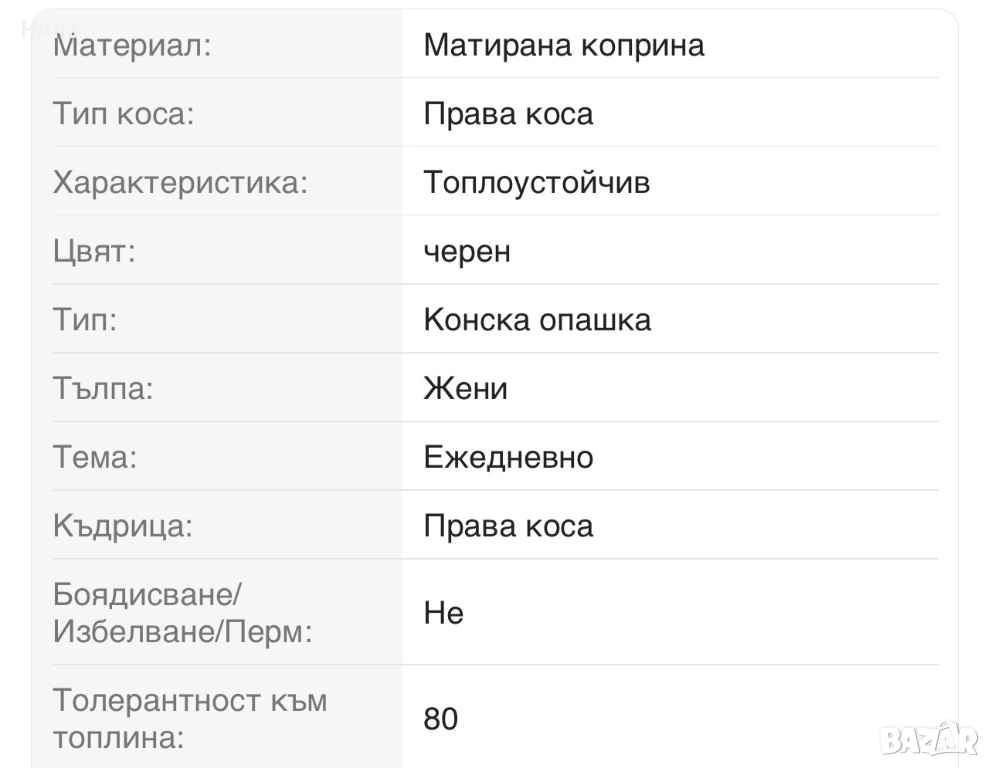The width and height of the screenshot is (990, 768).
Task: Click the "Тип коса:" label
Action: point(123,114)
